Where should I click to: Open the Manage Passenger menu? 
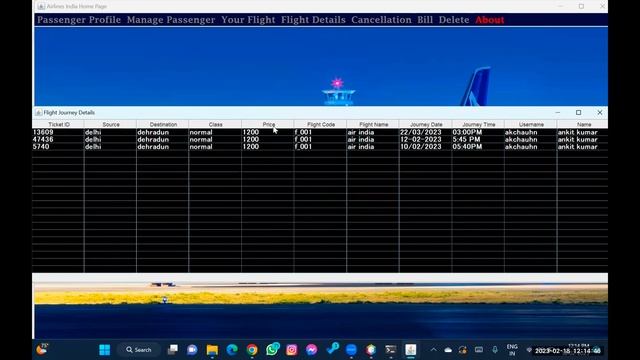pos(171,20)
